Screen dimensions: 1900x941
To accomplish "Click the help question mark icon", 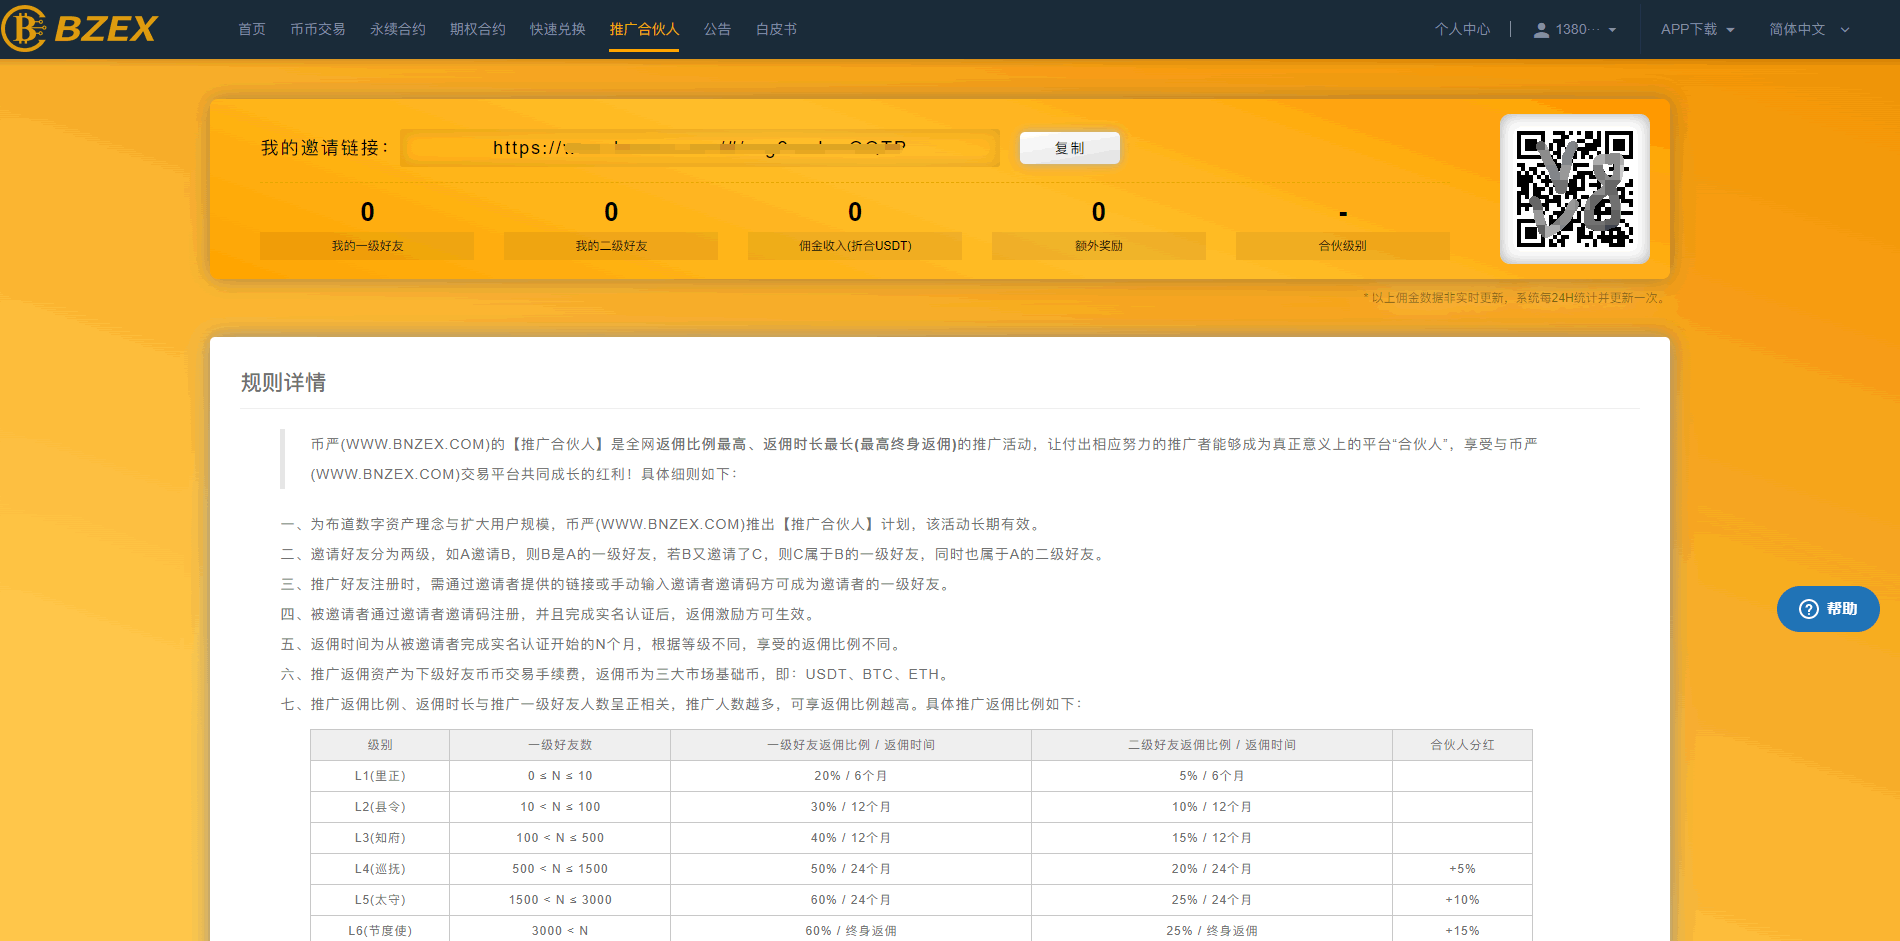I will [1808, 609].
